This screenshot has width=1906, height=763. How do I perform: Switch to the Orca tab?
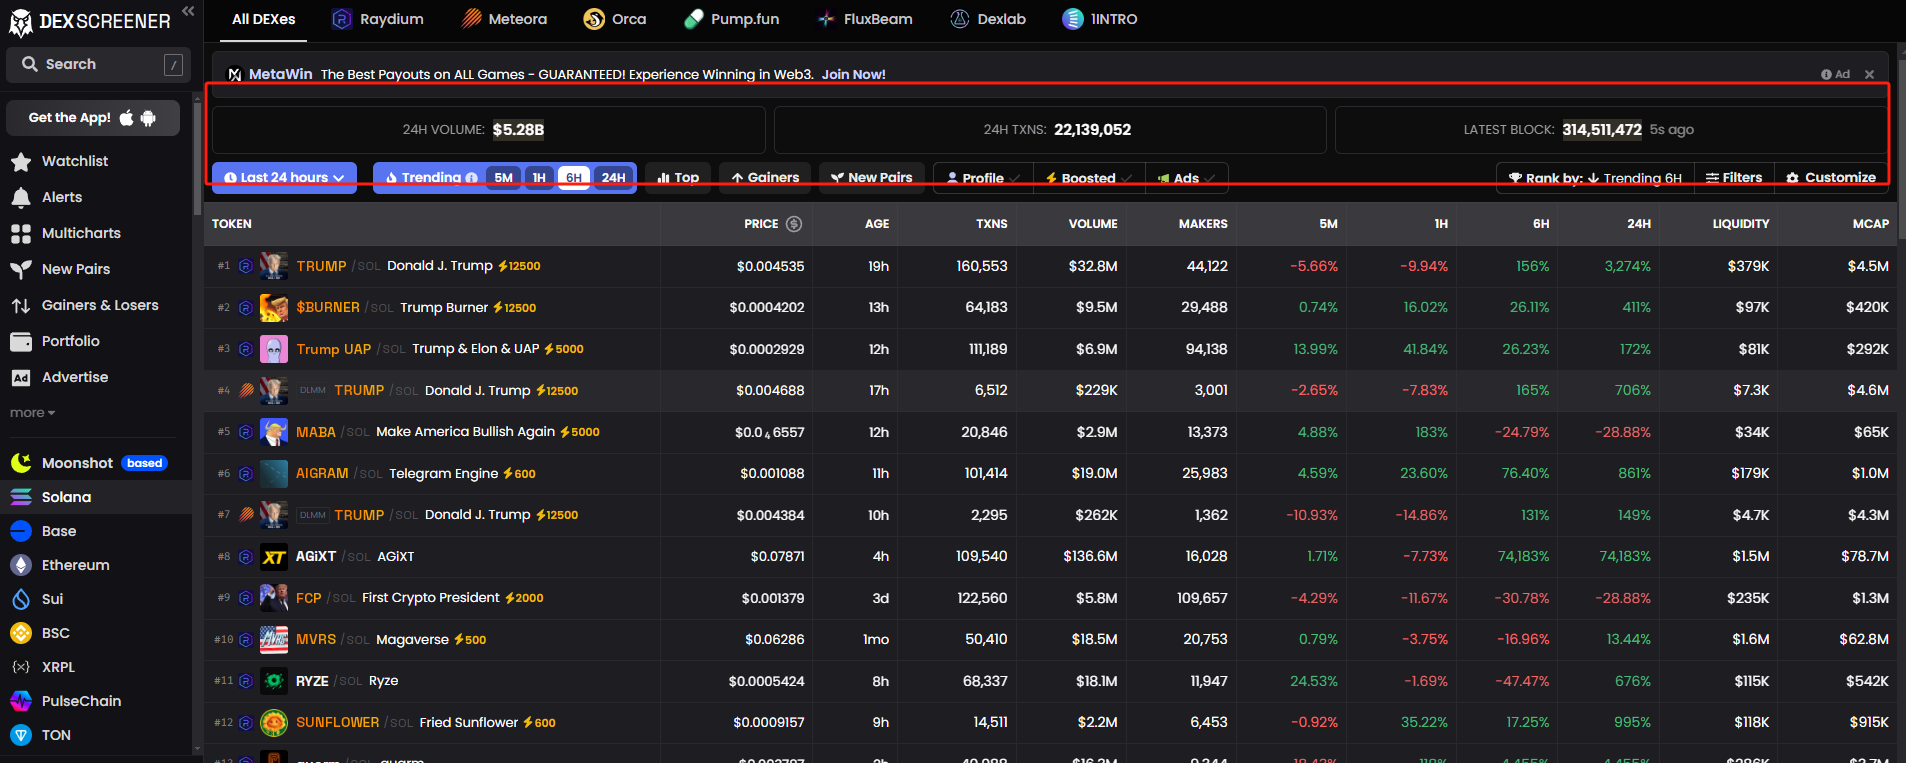615,19
